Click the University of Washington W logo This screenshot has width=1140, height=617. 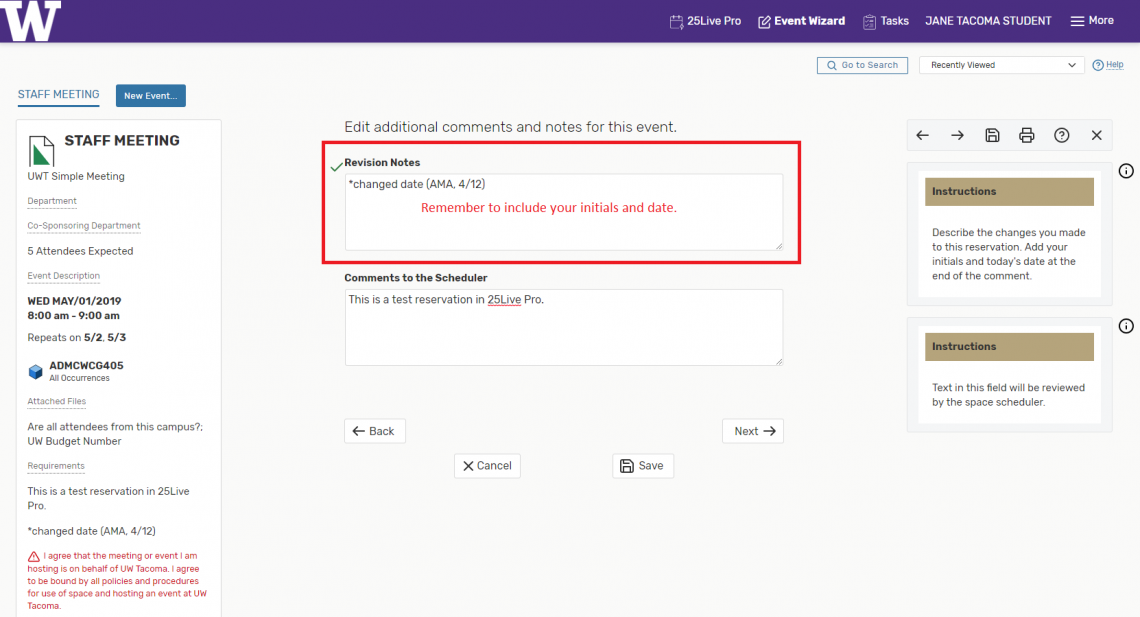tap(31, 21)
